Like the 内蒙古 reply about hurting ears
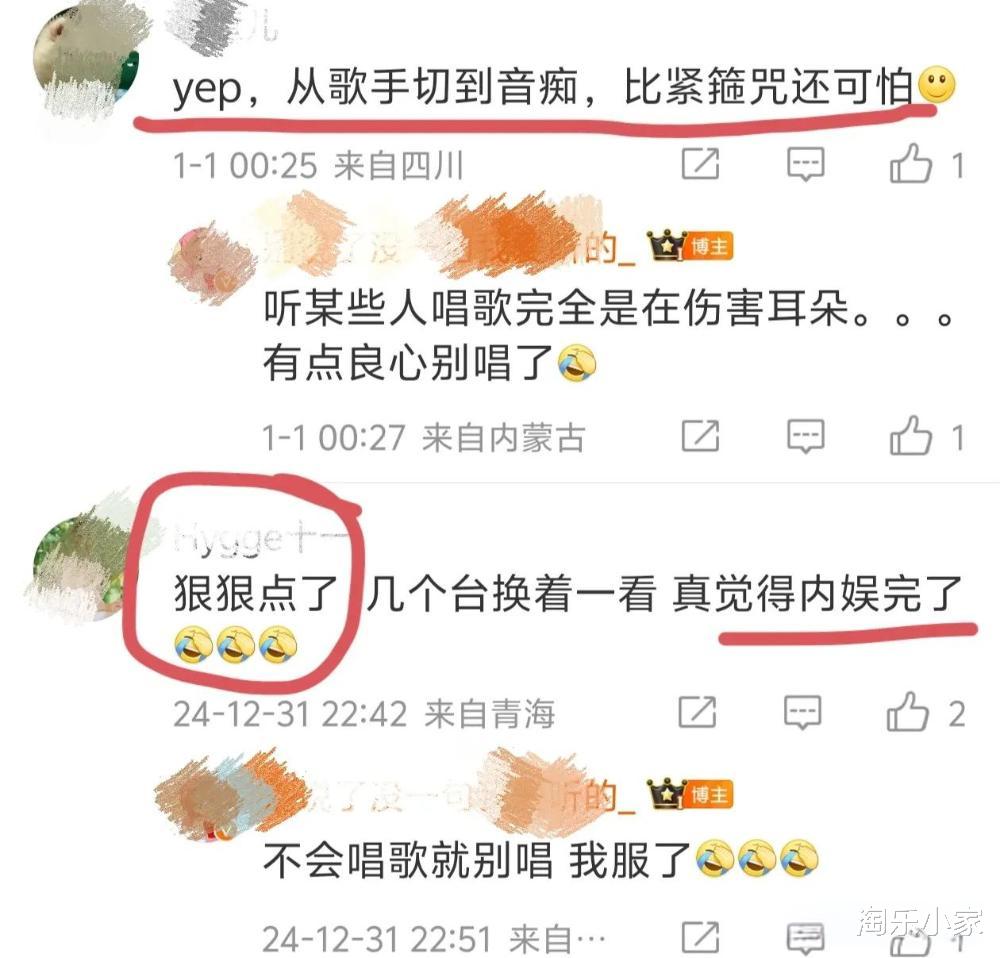The width and height of the screenshot is (1000, 958). point(911,436)
